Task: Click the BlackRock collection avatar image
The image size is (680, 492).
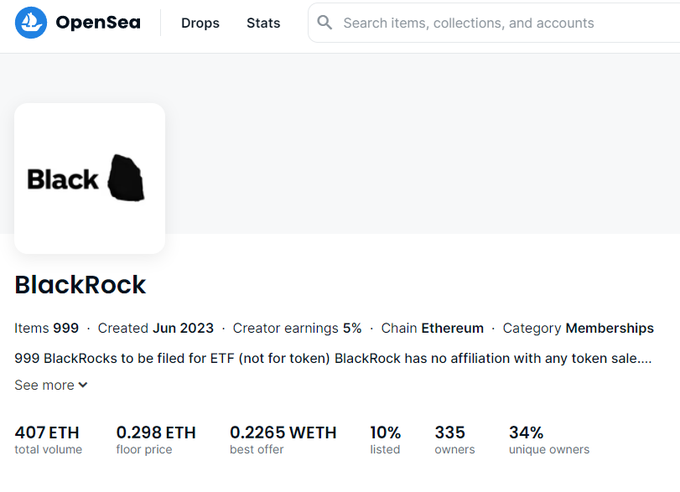Action: click(90, 178)
